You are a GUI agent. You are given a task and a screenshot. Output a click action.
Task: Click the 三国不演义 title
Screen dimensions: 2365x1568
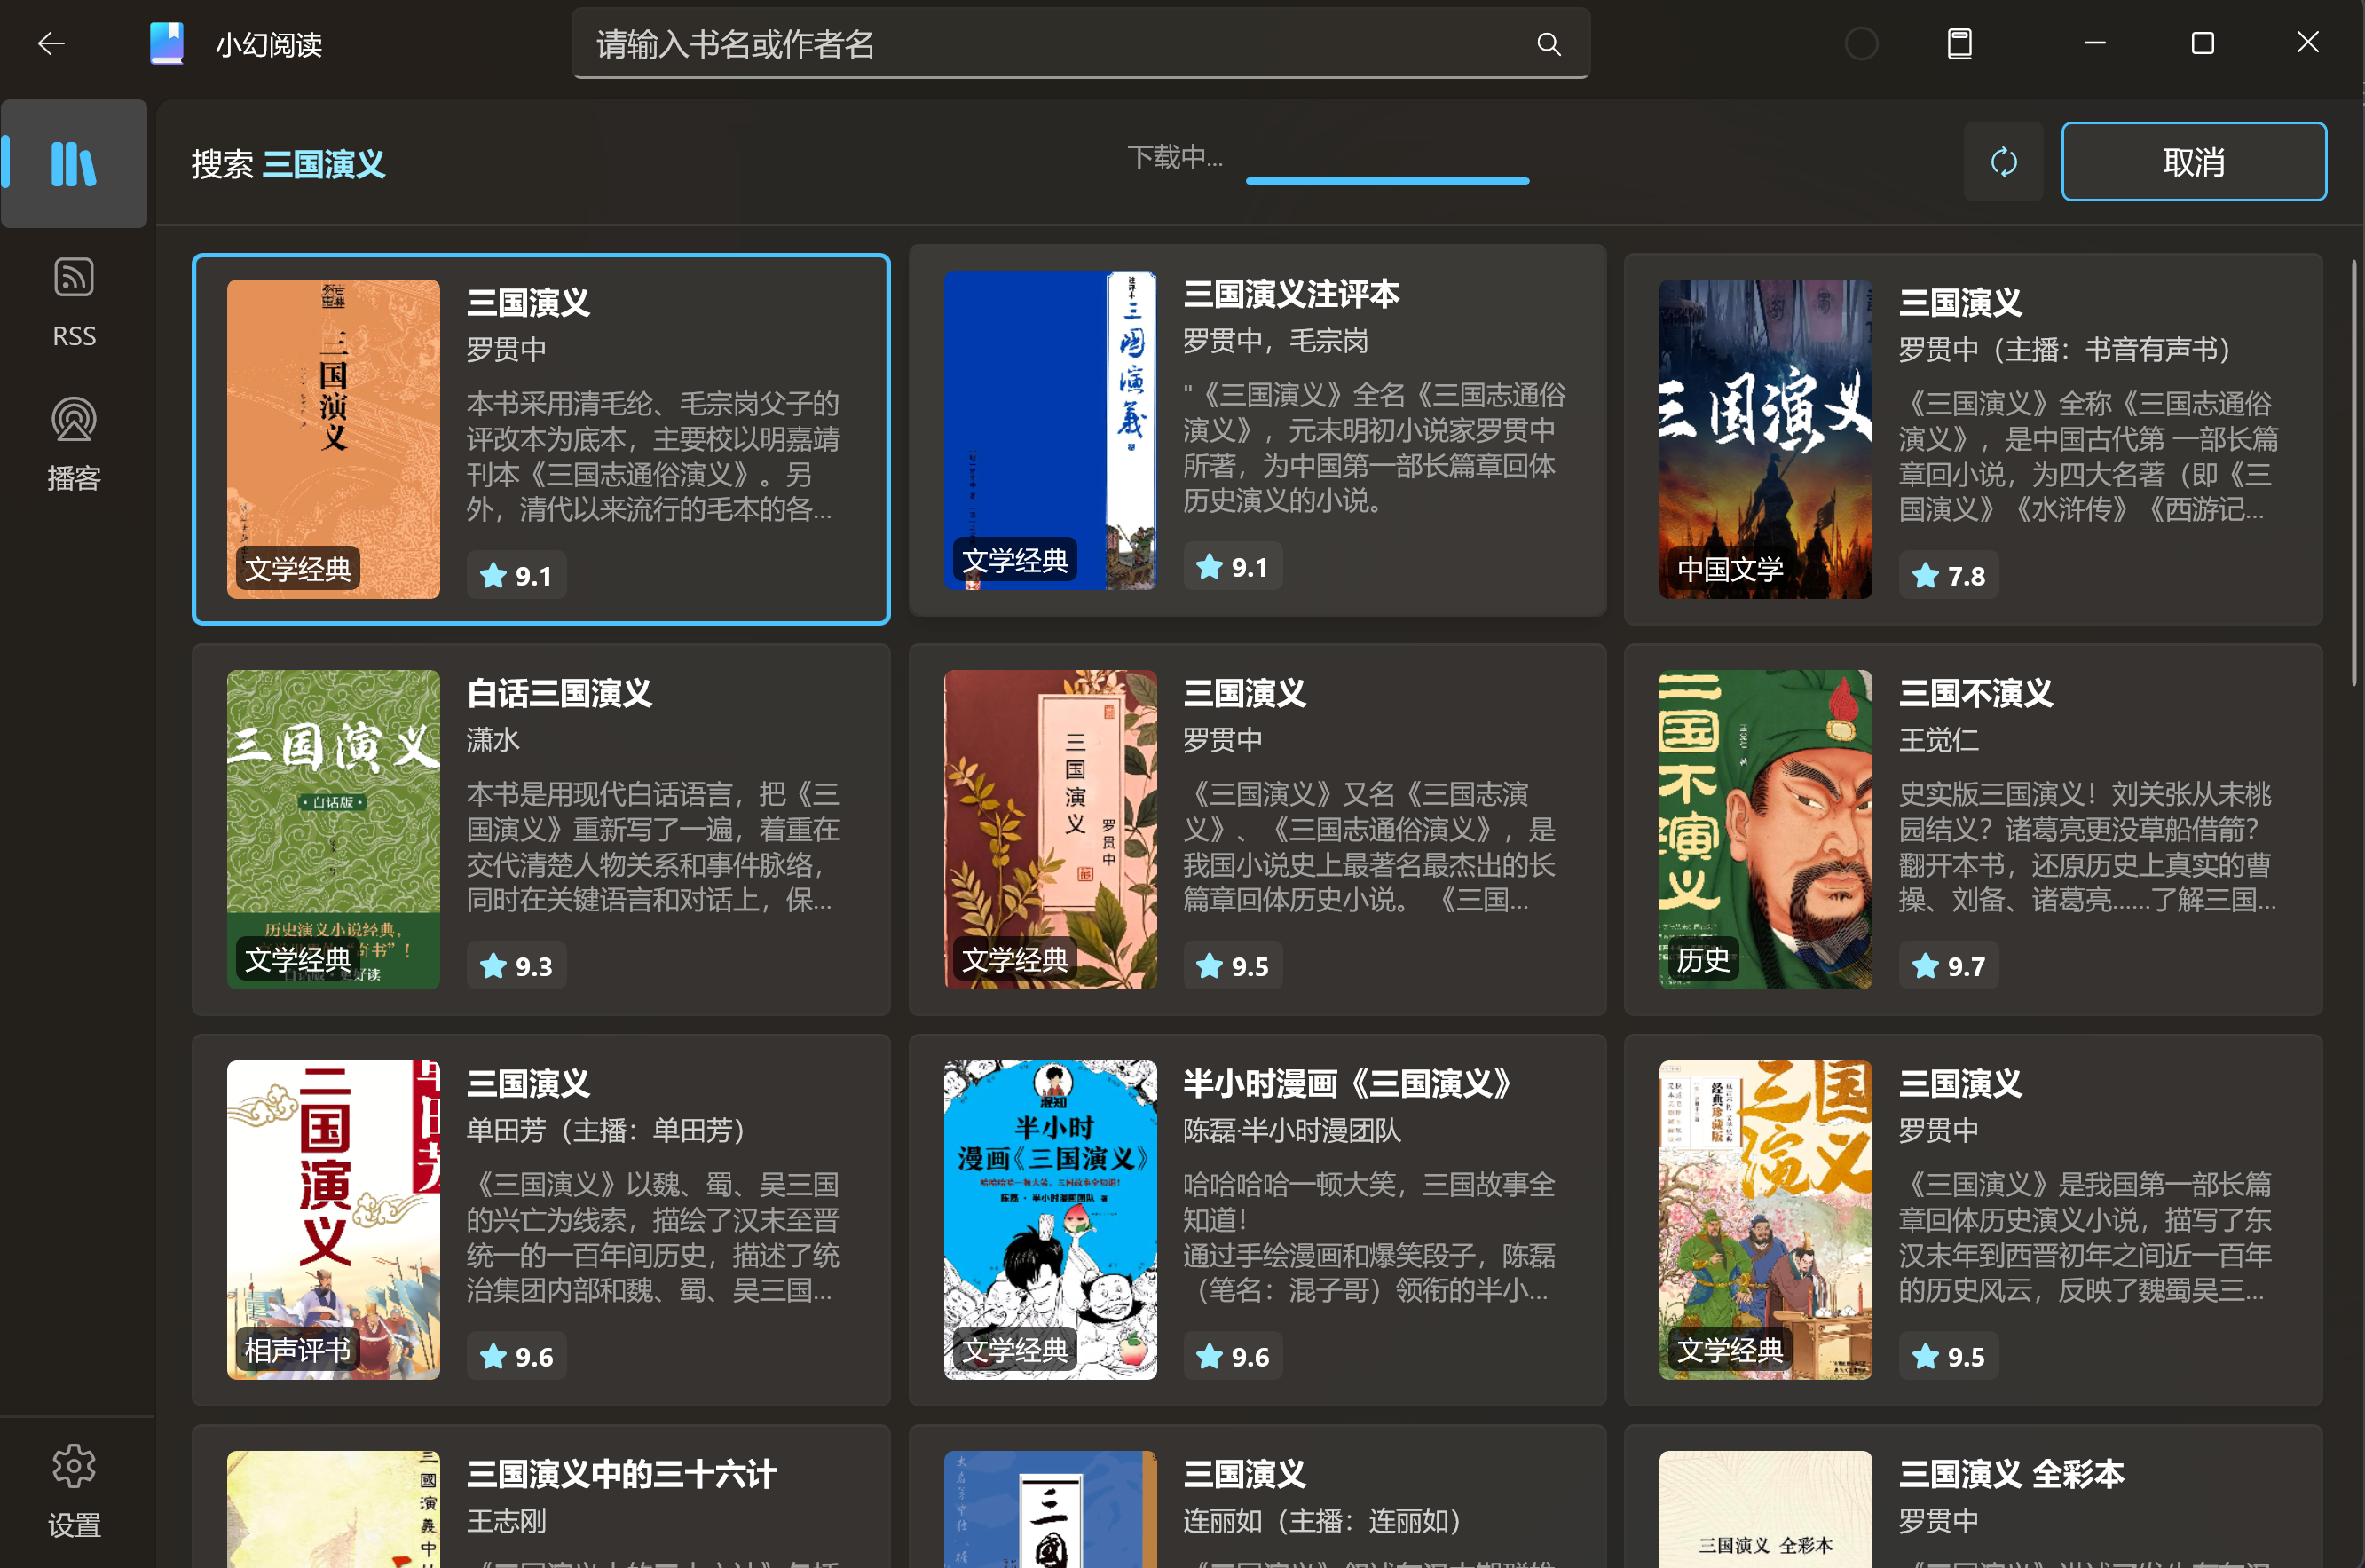pyautogui.click(x=1975, y=693)
